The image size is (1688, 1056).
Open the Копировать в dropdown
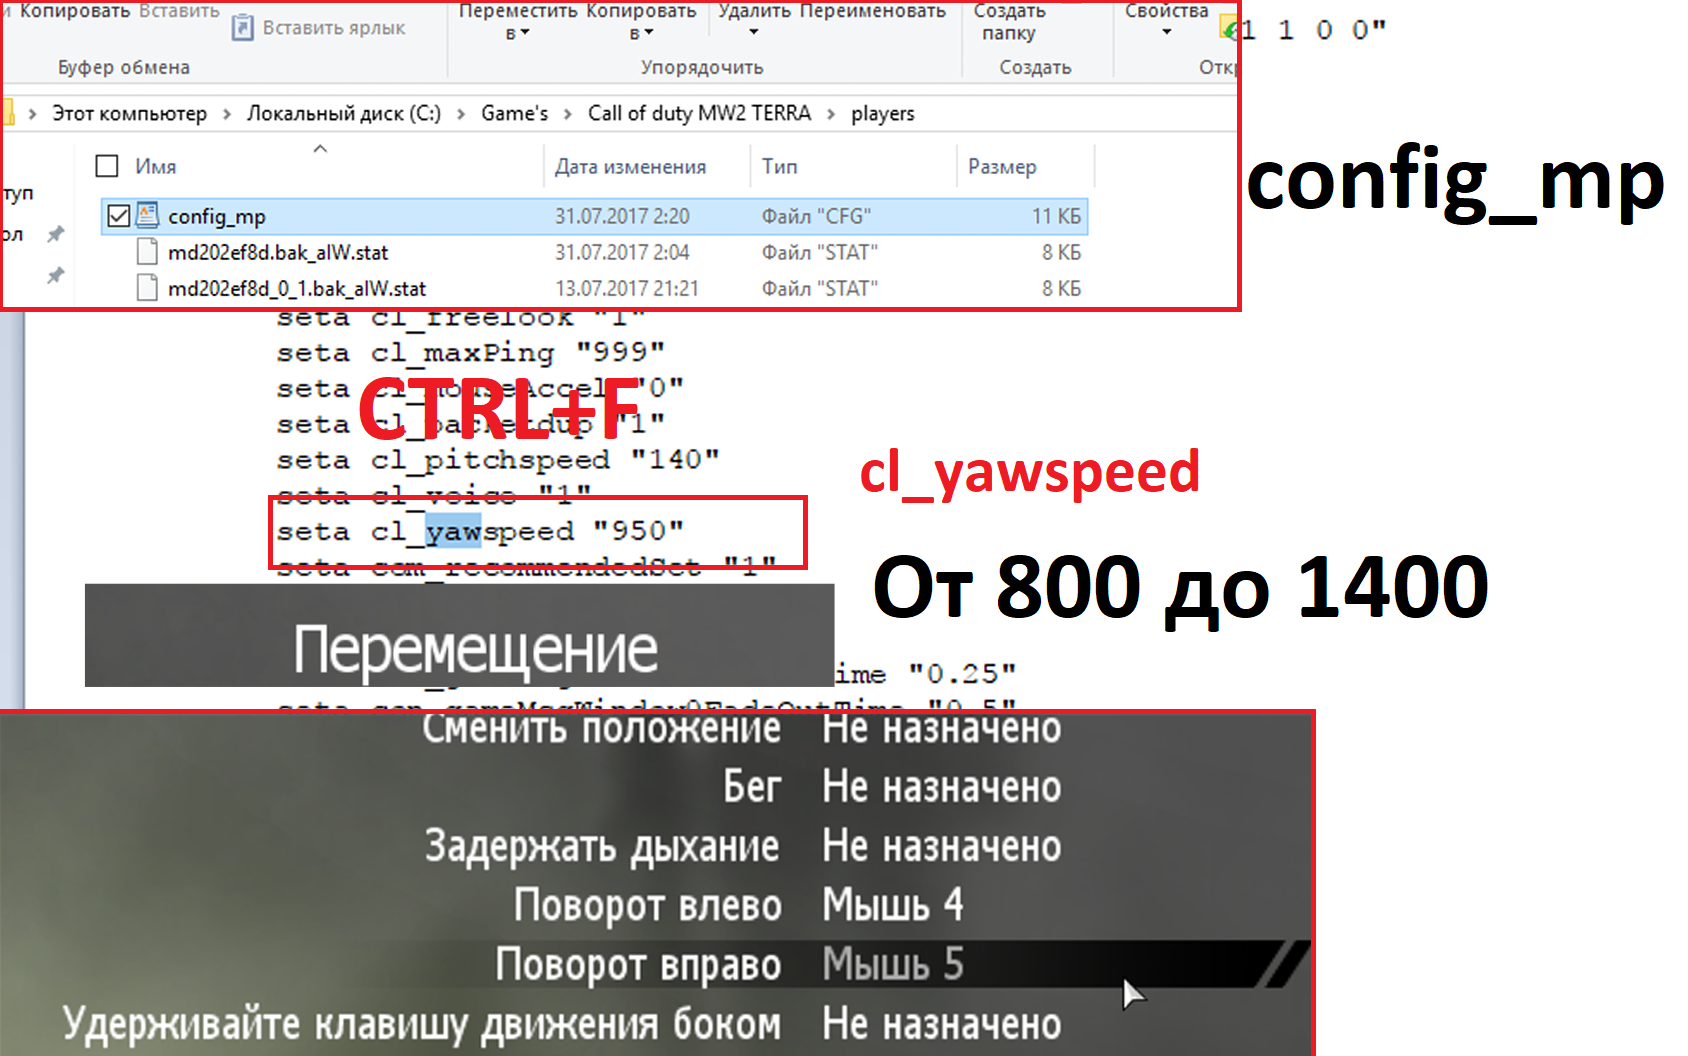click(641, 22)
